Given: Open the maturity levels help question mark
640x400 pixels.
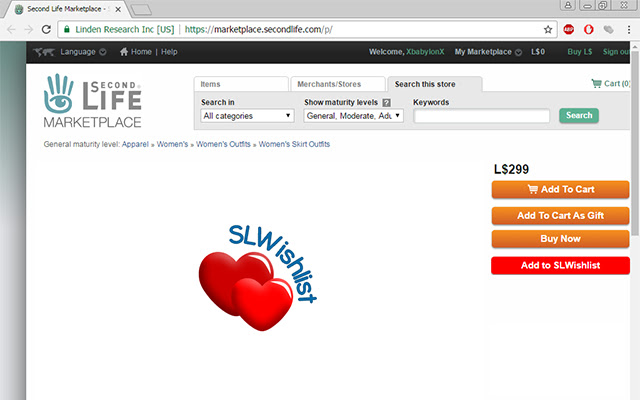Looking at the screenshot, I should [x=386, y=102].
